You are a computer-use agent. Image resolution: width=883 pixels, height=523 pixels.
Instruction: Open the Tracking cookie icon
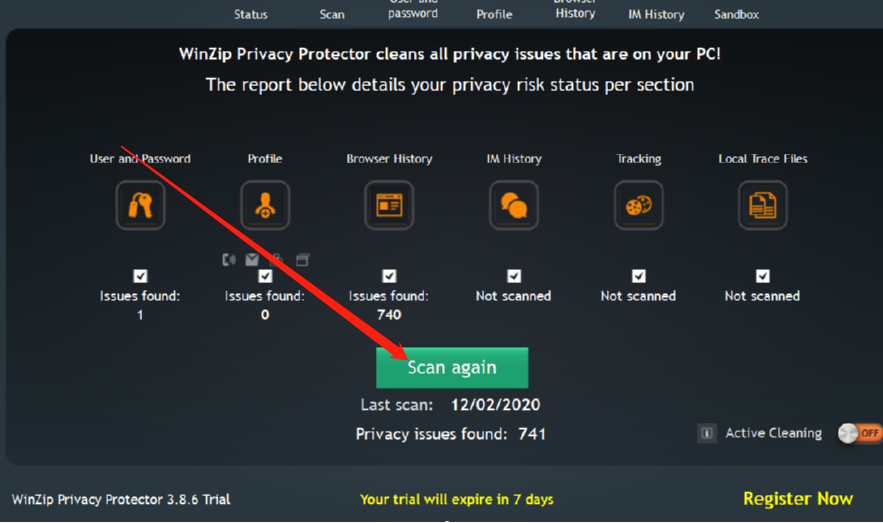click(638, 205)
